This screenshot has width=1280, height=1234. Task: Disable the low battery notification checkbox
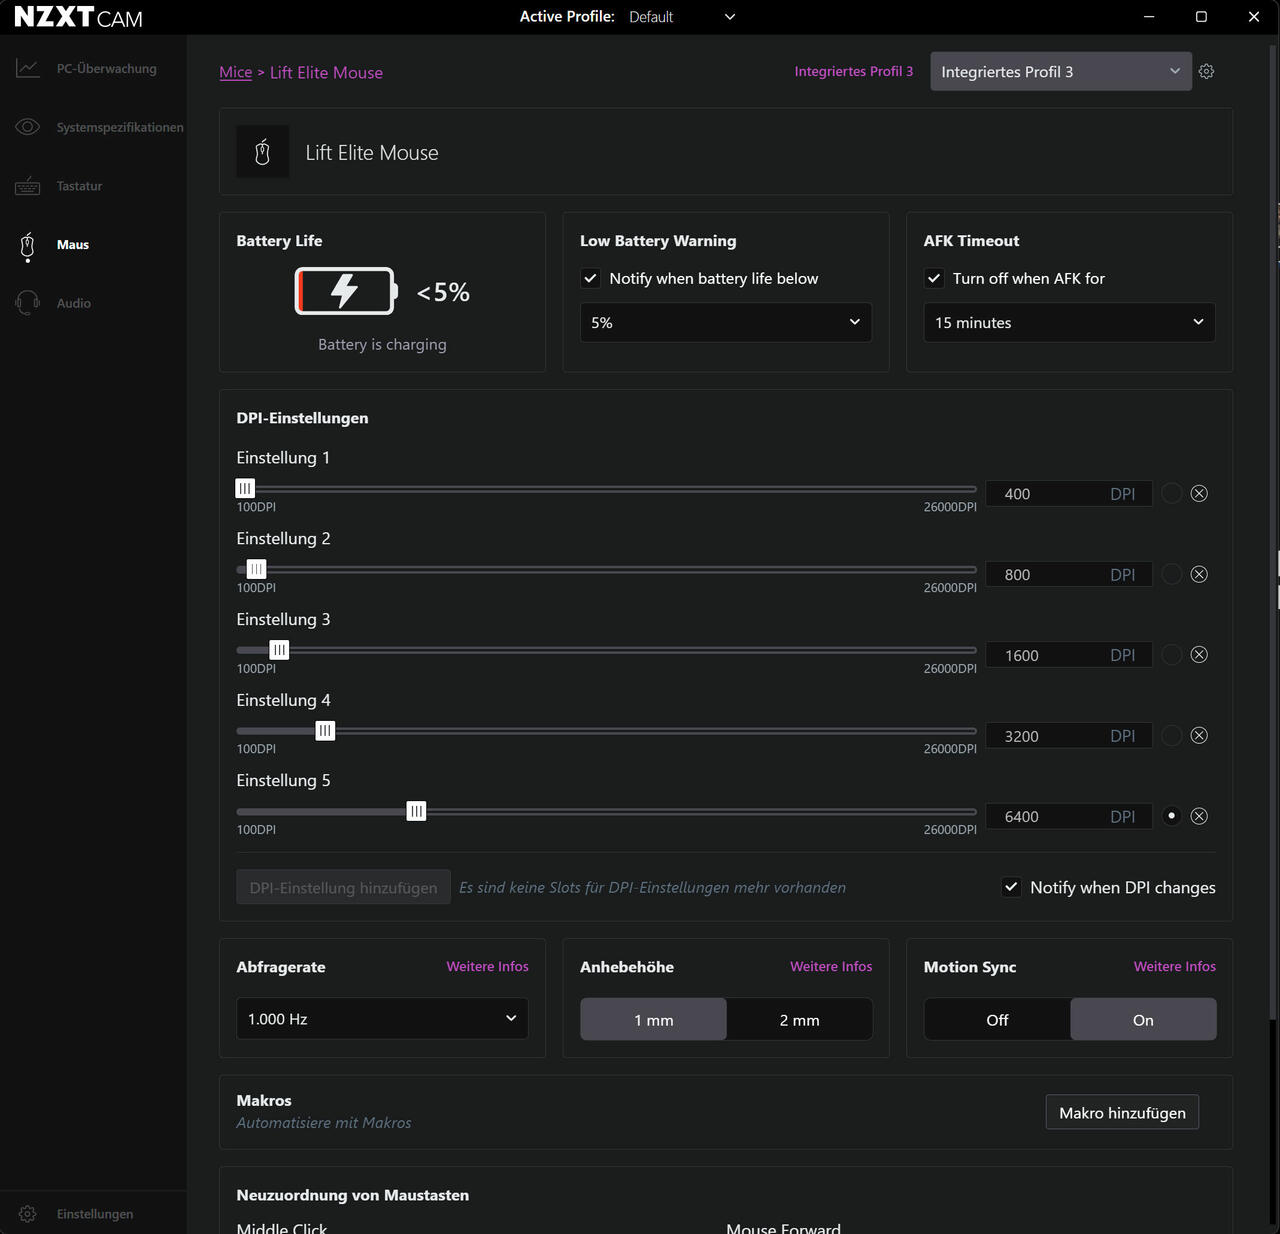tap(591, 279)
